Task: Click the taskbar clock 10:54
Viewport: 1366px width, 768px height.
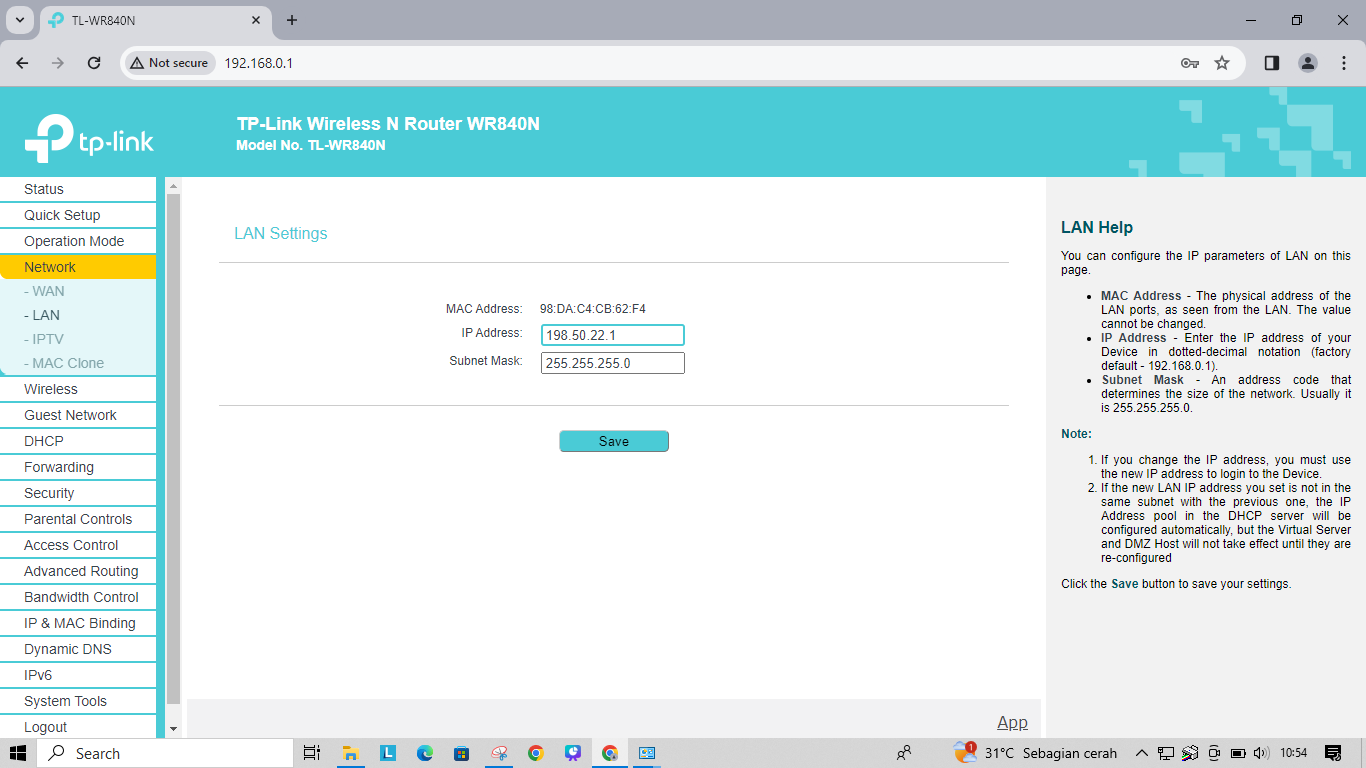Action: pyautogui.click(x=1294, y=753)
